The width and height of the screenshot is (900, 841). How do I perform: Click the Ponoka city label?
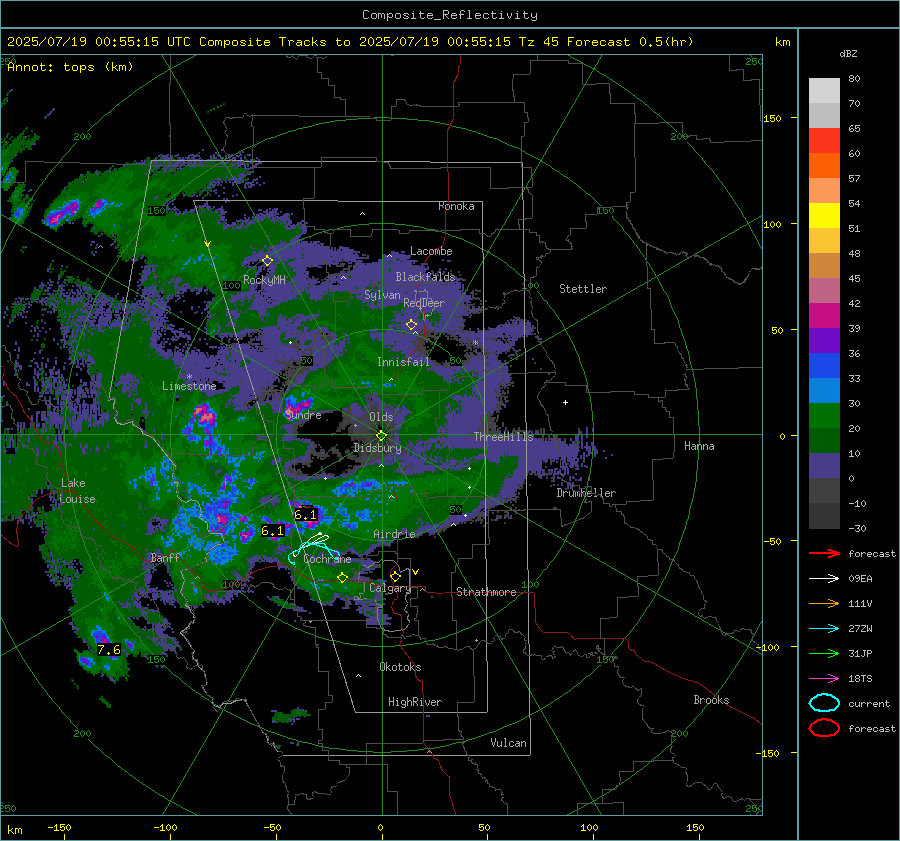coord(456,206)
